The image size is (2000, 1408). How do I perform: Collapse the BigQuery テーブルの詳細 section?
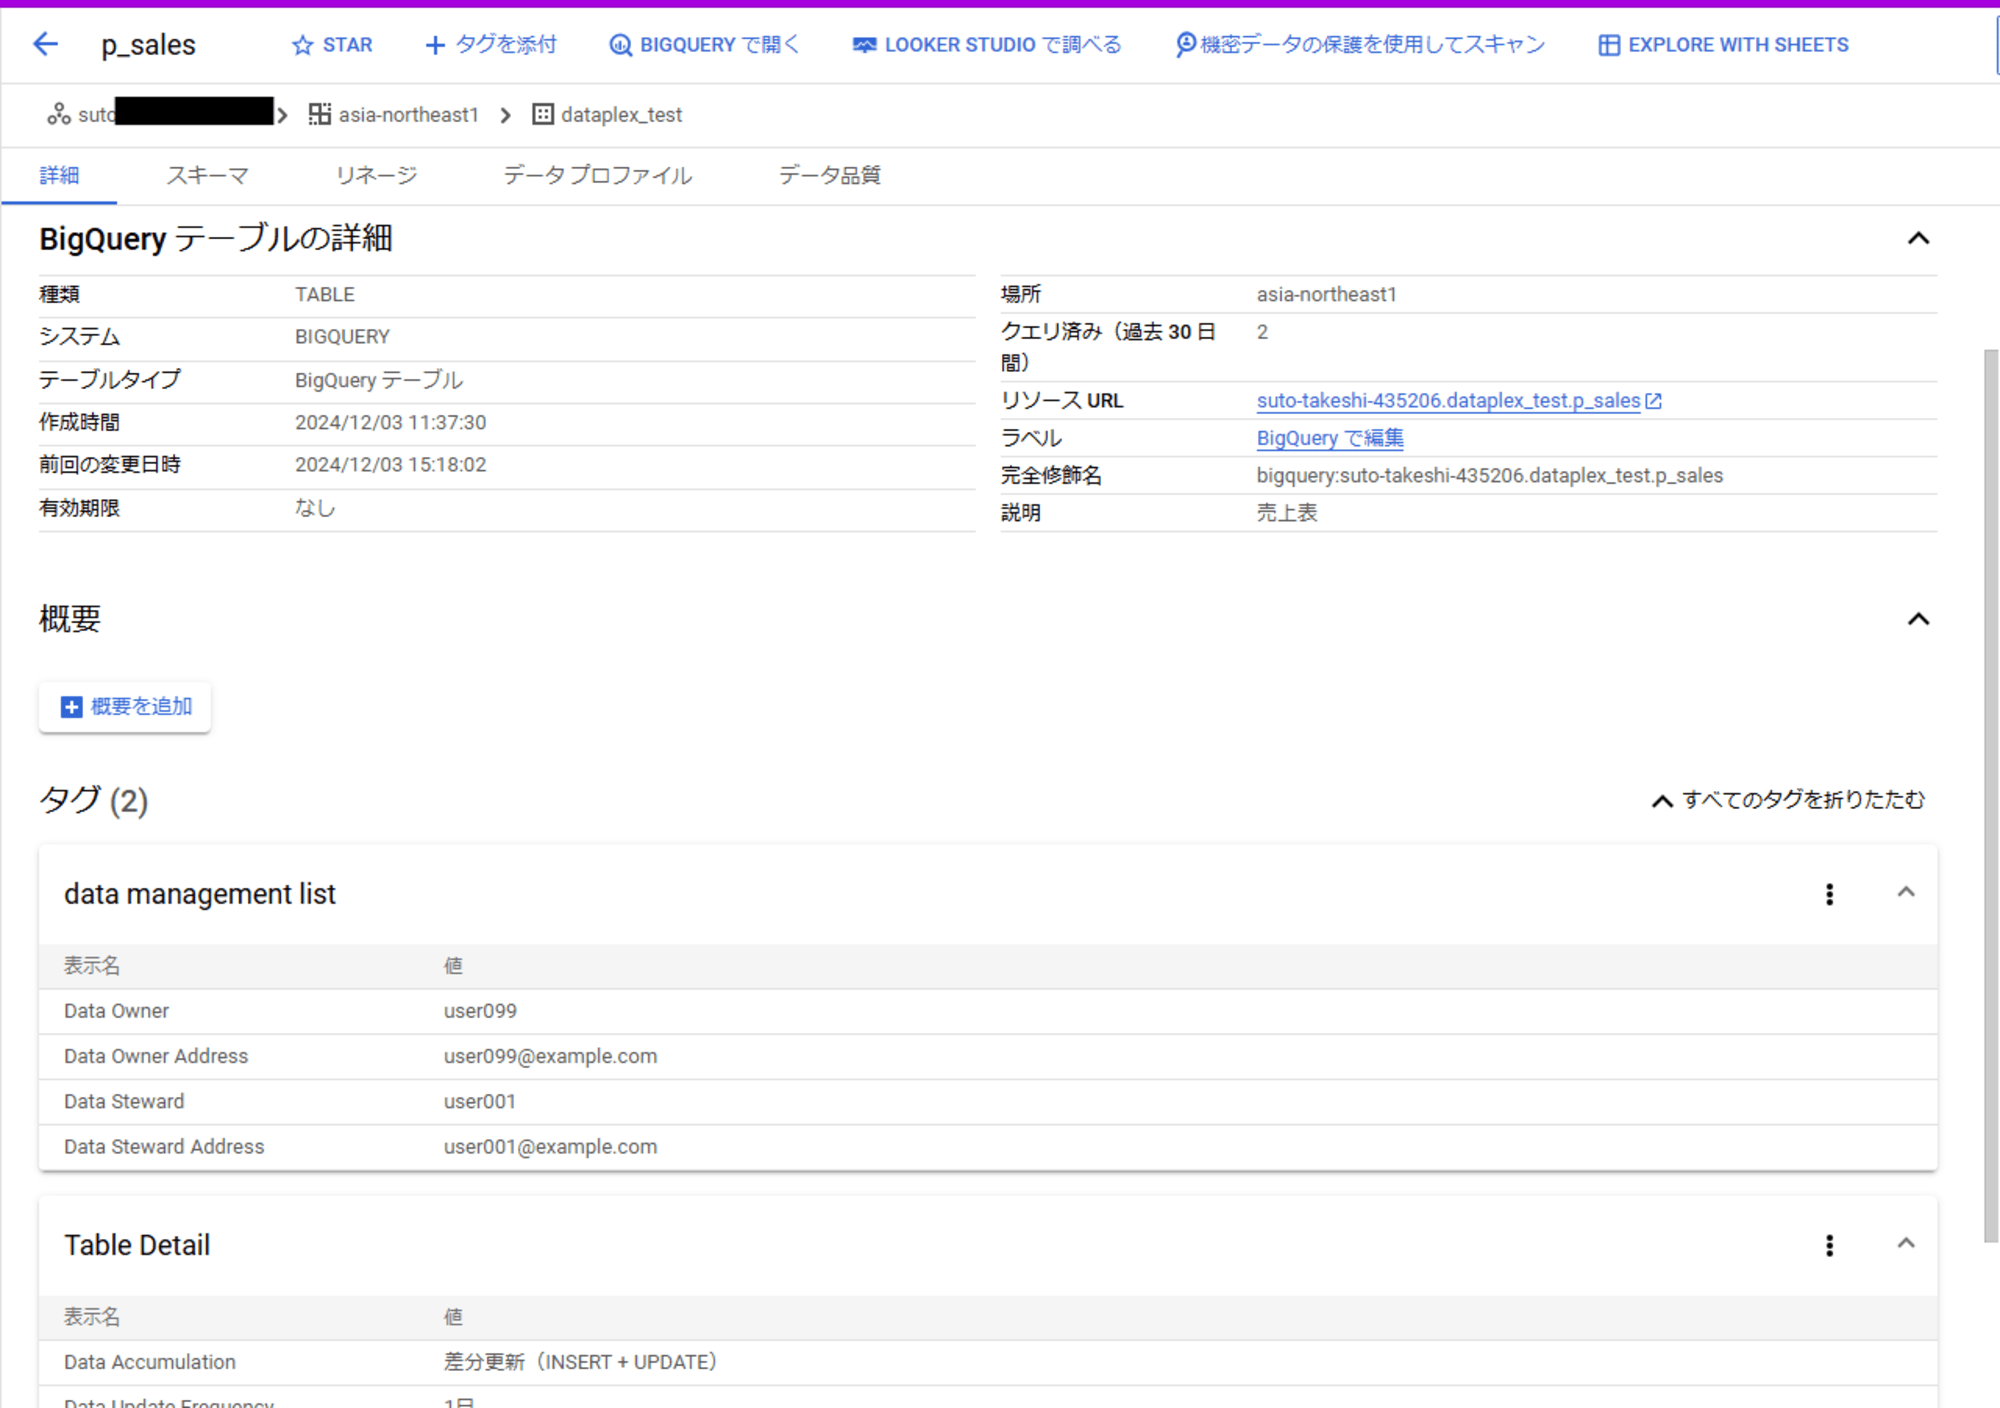point(1918,239)
